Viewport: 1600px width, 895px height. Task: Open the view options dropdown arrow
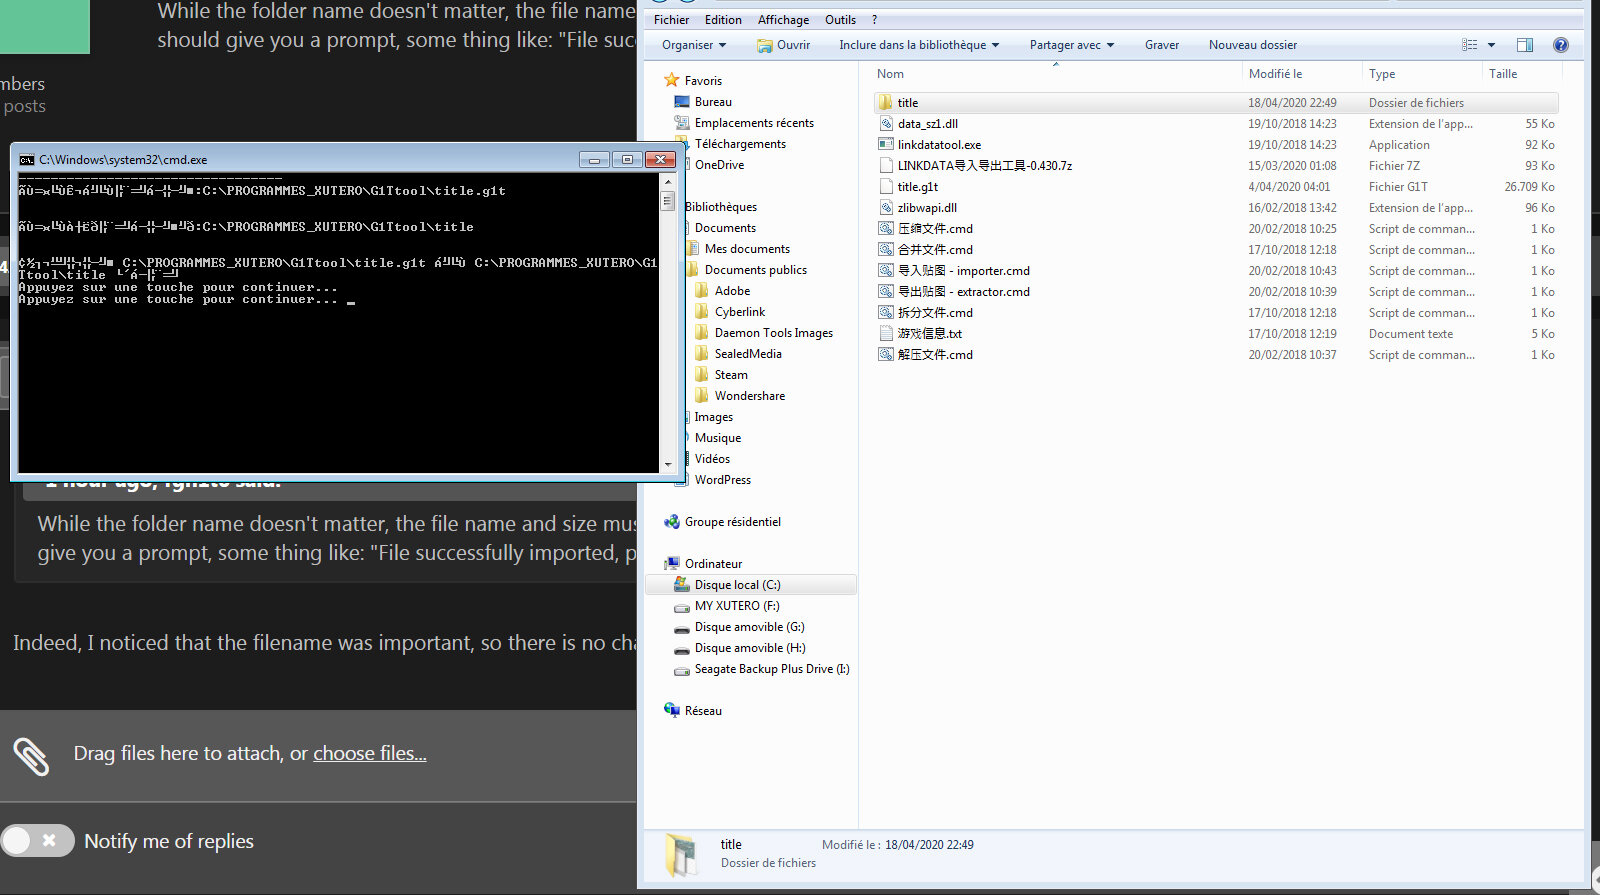(x=1491, y=45)
